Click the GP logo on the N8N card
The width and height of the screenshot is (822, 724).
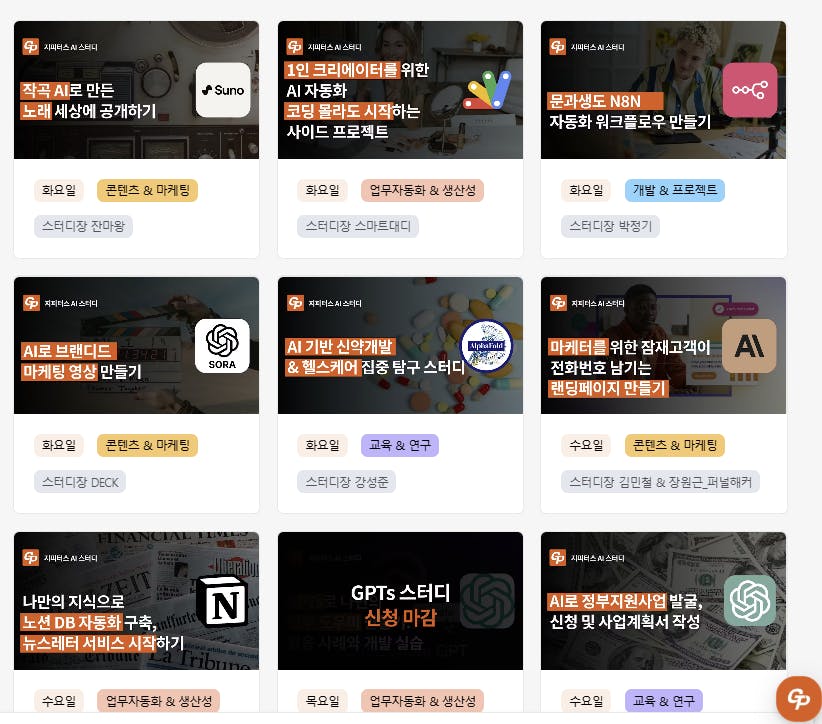click(x=557, y=47)
